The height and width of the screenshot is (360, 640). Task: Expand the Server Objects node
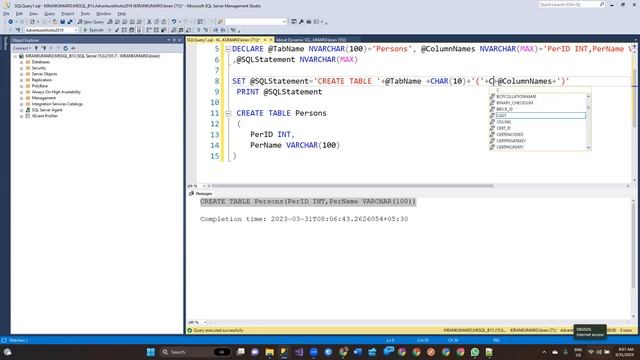pyautogui.click(x=22, y=74)
